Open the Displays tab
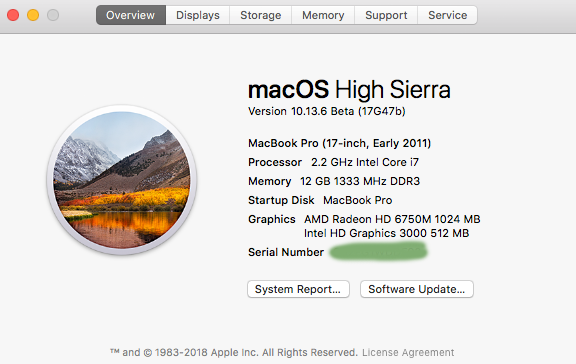The width and height of the screenshot is (576, 364). click(x=198, y=15)
